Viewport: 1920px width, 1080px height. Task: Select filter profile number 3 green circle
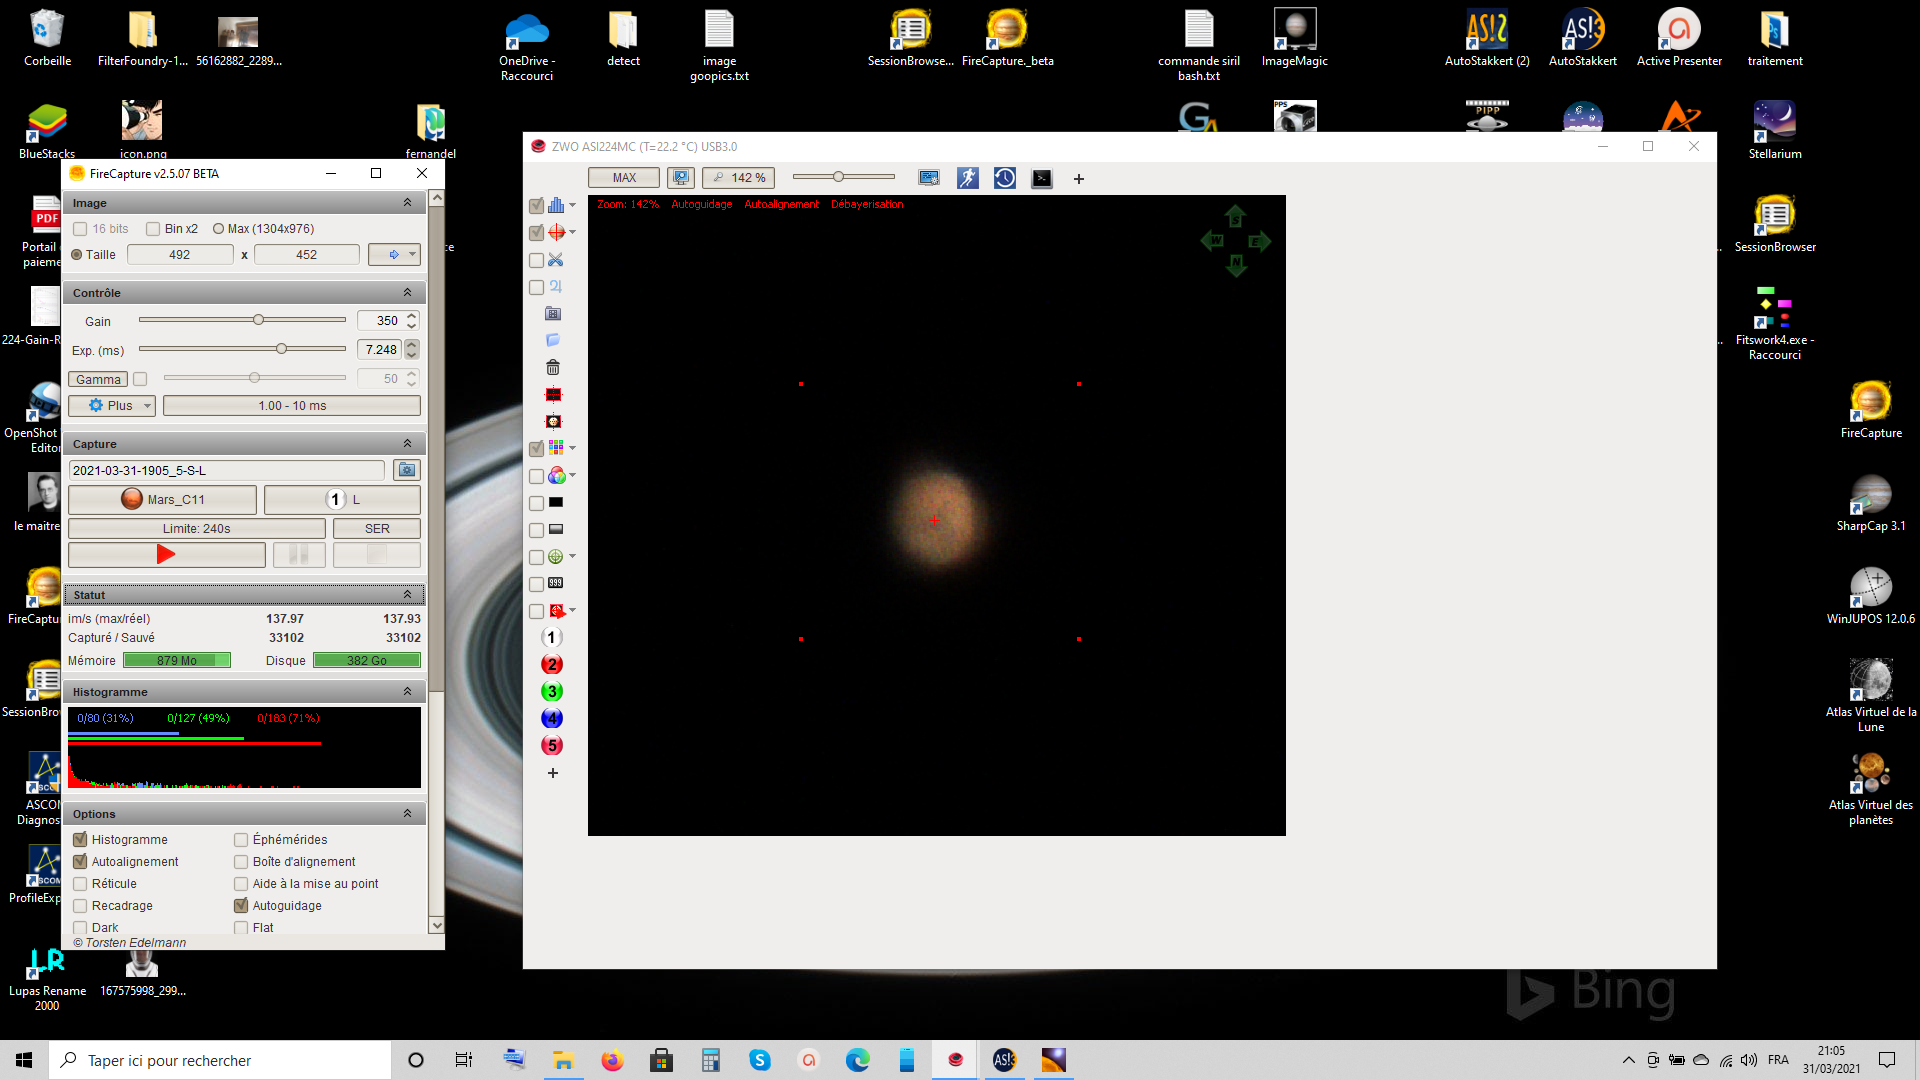(x=552, y=692)
